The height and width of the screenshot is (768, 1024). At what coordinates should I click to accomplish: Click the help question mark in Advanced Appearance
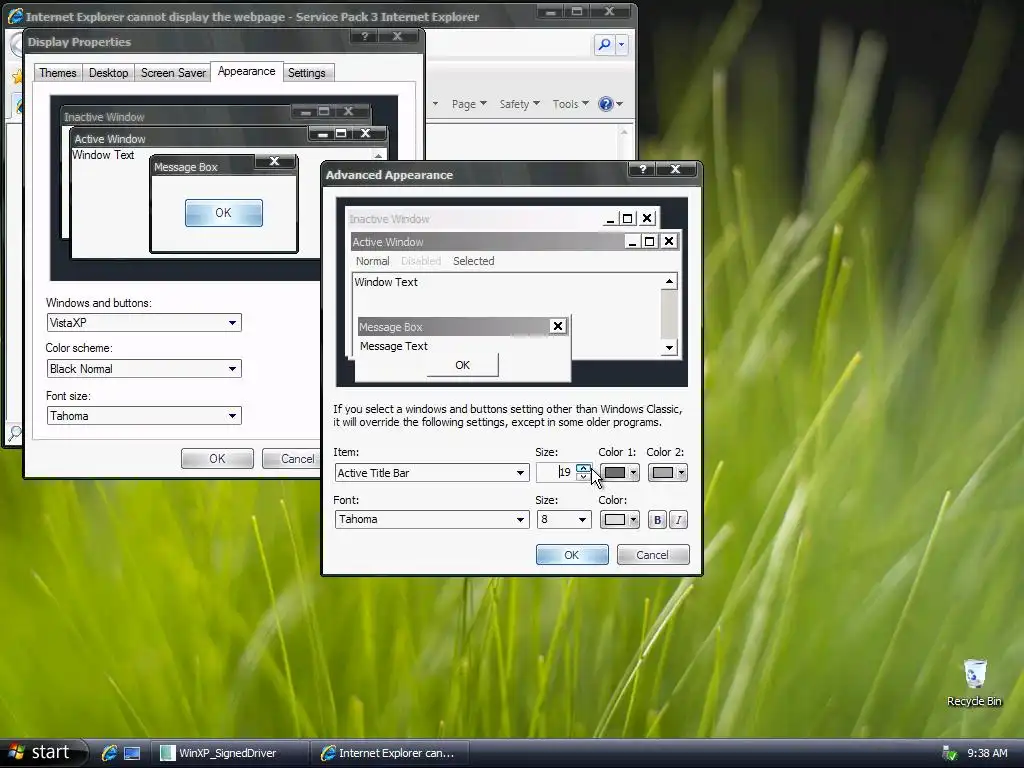643,169
